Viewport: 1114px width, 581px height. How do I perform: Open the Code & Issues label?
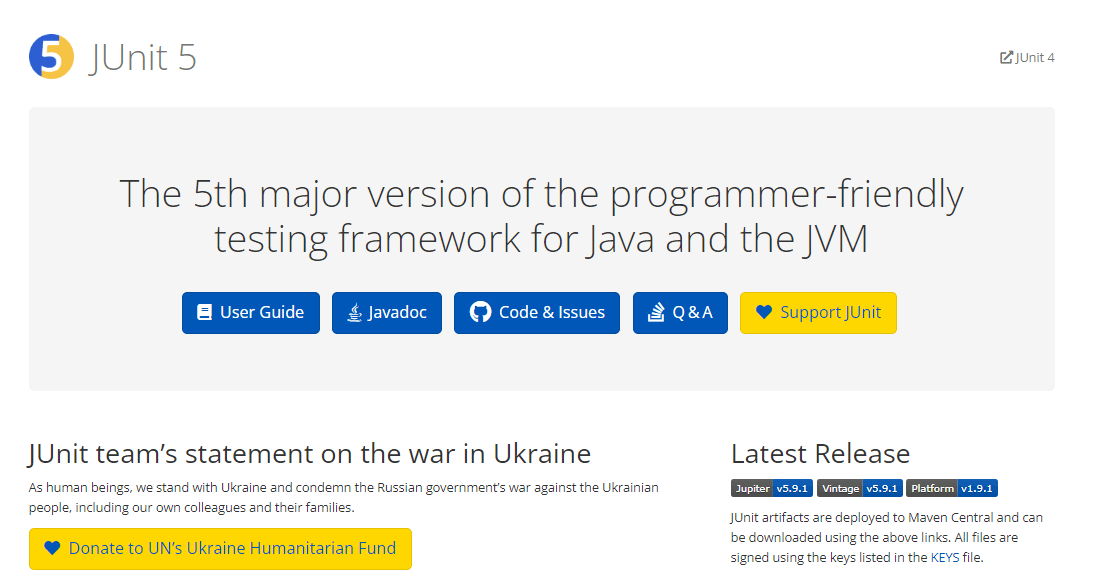(x=552, y=313)
